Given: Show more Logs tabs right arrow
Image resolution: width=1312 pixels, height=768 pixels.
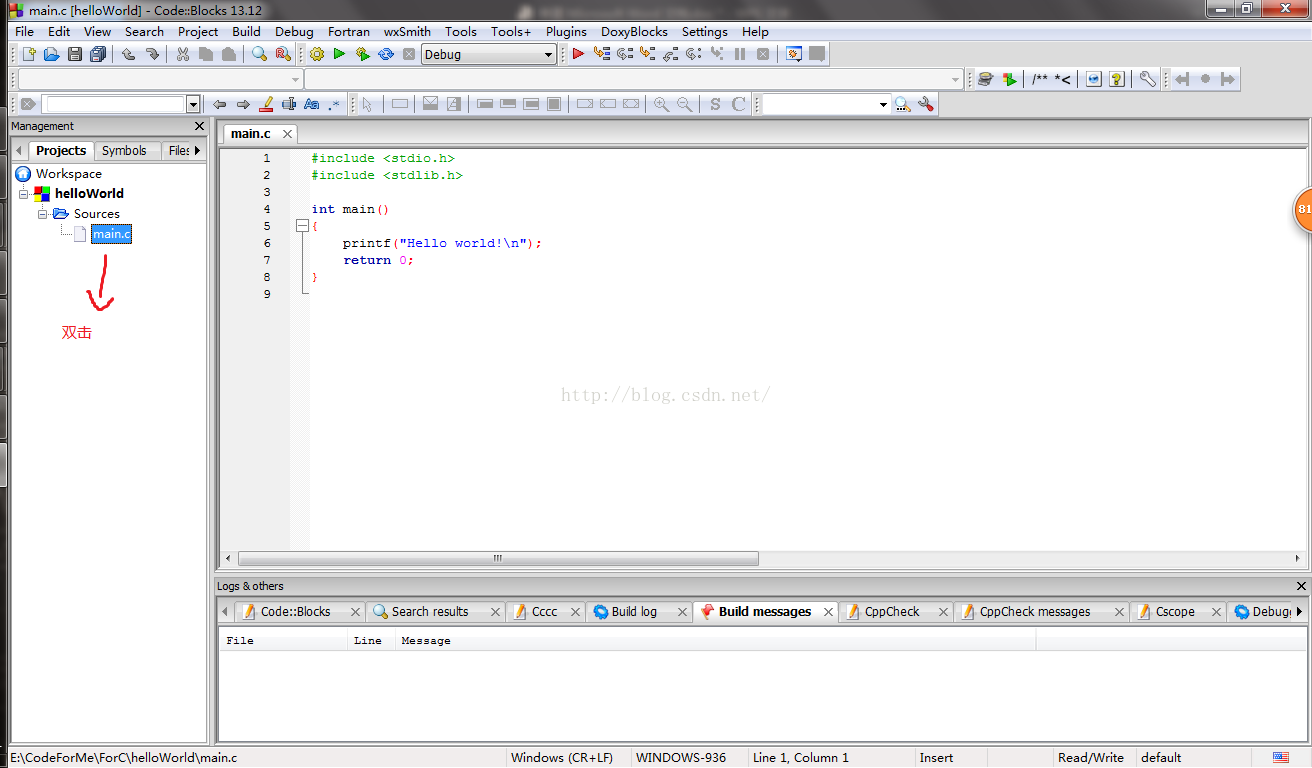Looking at the screenshot, I should tap(1299, 611).
